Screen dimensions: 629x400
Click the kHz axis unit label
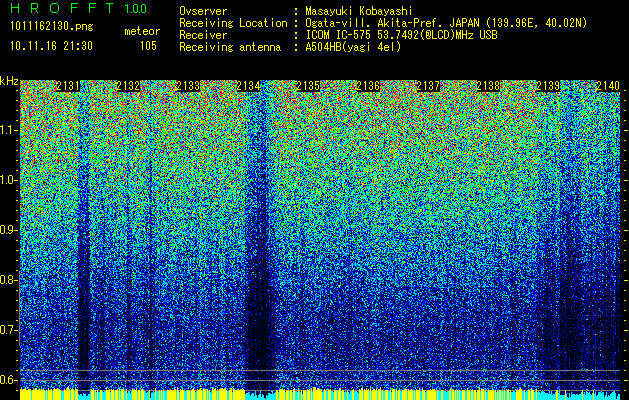click(9, 81)
